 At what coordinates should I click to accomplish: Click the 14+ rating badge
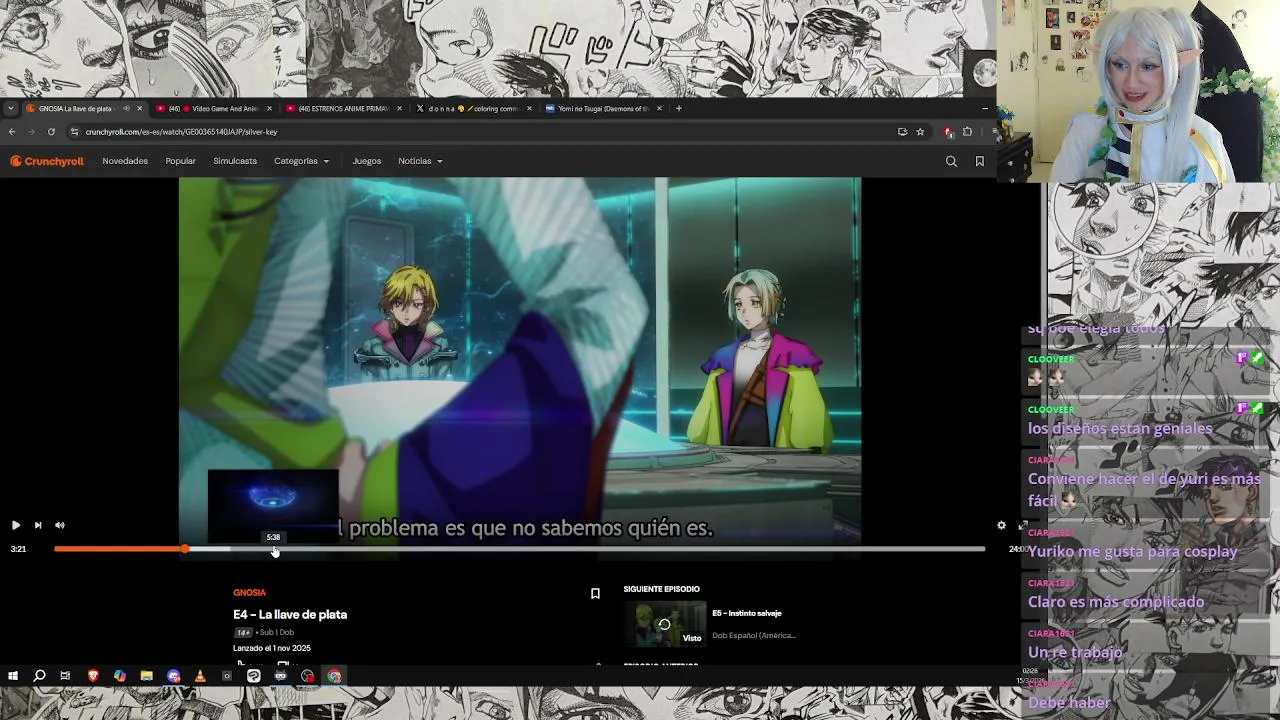coord(243,632)
